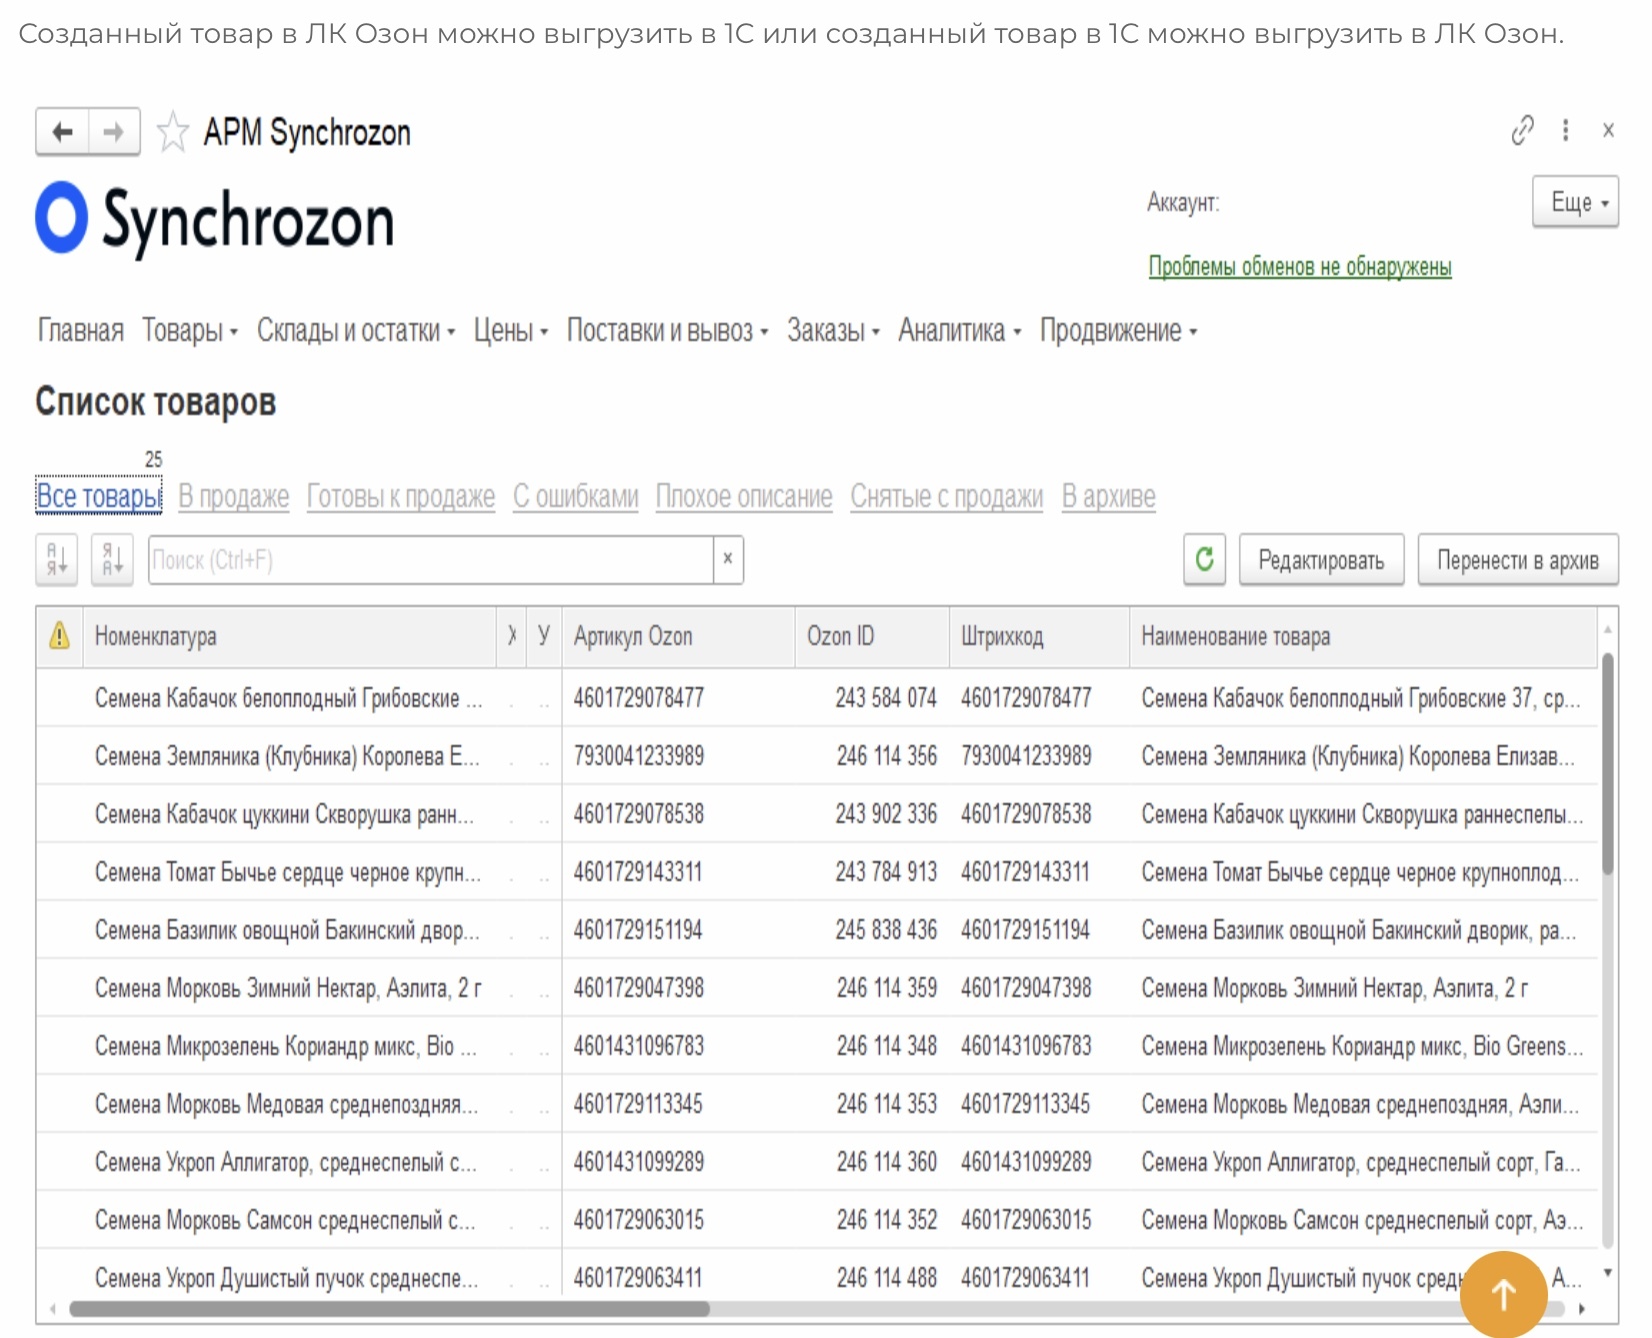Screen dimensions: 1652x1338
Task: Focus the Поиск (Ctrl+F) search field
Action: pyautogui.click(x=431, y=559)
